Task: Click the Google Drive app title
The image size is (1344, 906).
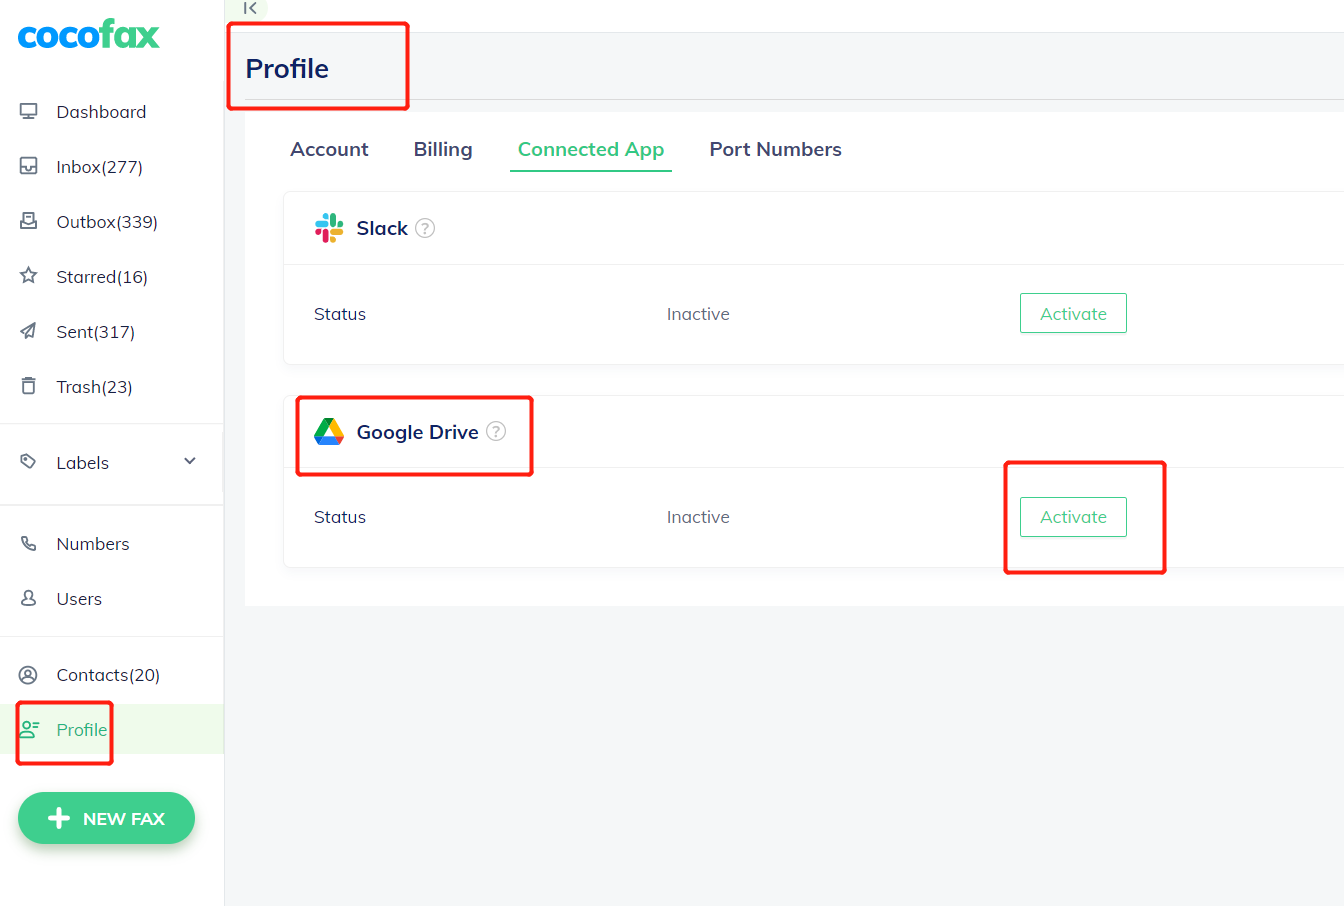Action: [x=417, y=432]
